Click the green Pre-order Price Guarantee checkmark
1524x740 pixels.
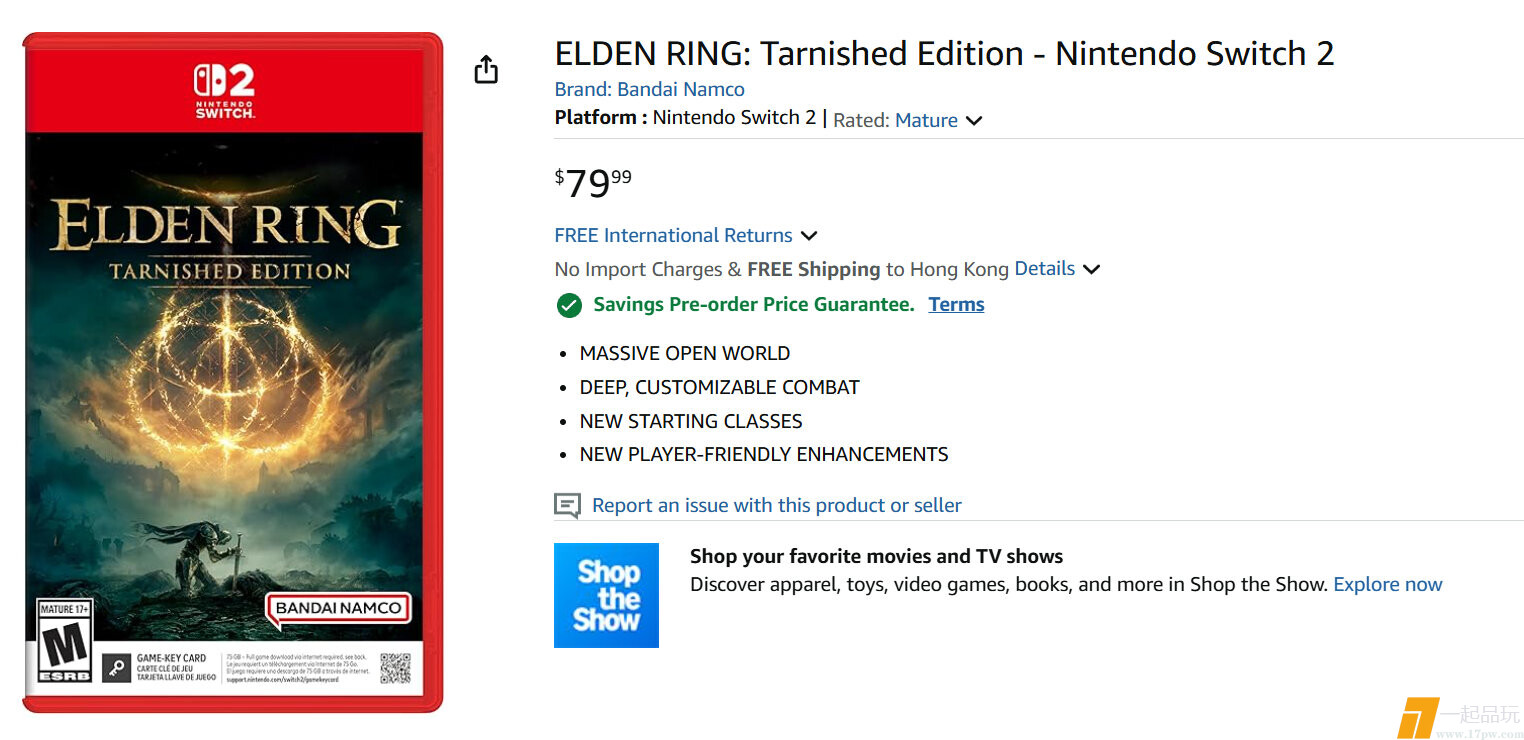click(x=569, y=305)
